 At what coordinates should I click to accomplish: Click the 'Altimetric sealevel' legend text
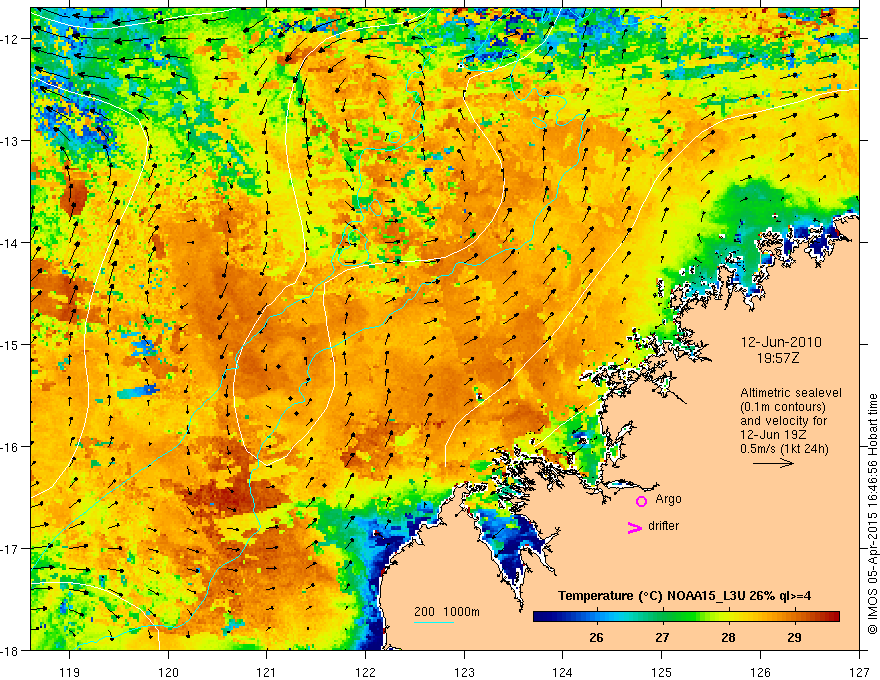pos(791,393)
